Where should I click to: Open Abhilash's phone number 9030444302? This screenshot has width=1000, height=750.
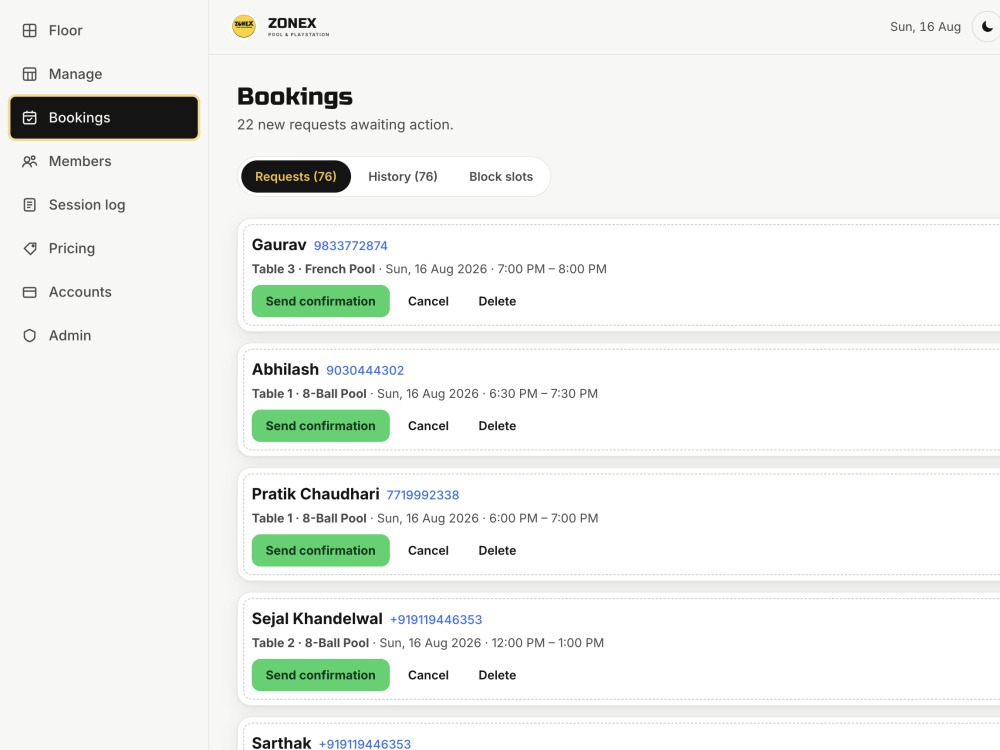[365, 371]
